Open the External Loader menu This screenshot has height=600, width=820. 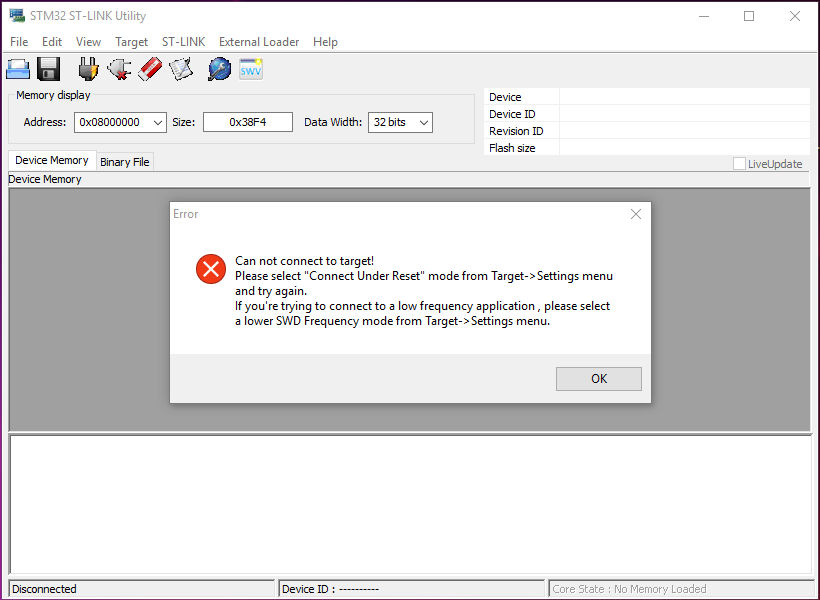click(x=259, y=42)
